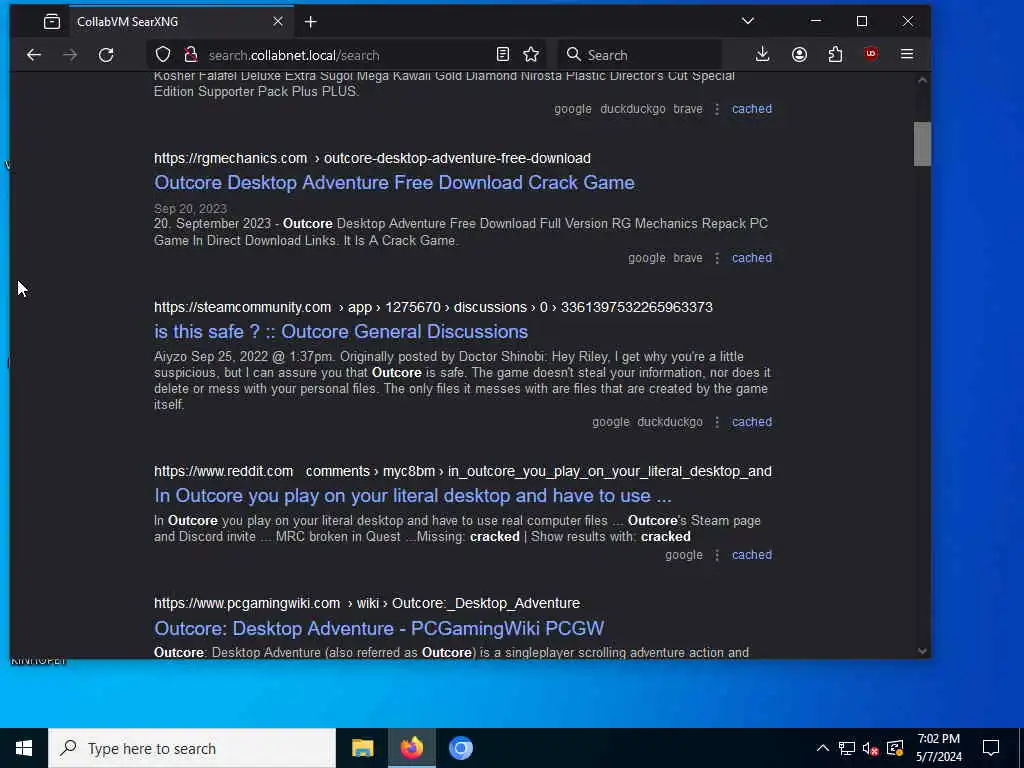Expand options dots for steamcommunity result
1024x768 pixels.
(717, 422)
